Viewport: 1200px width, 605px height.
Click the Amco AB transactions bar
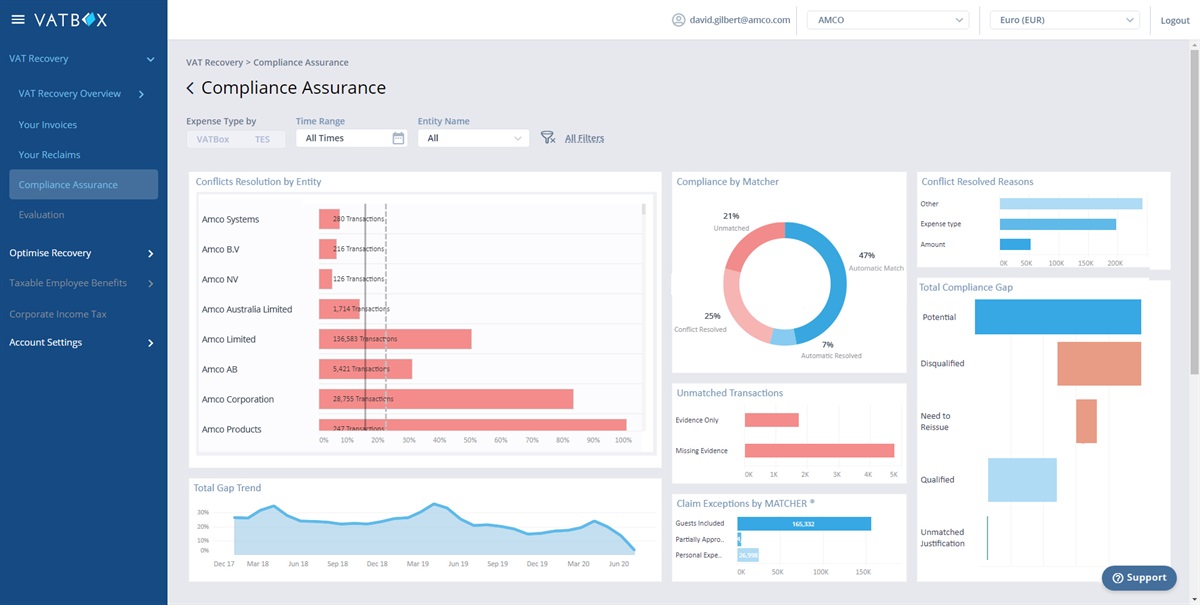click(365, 369)
